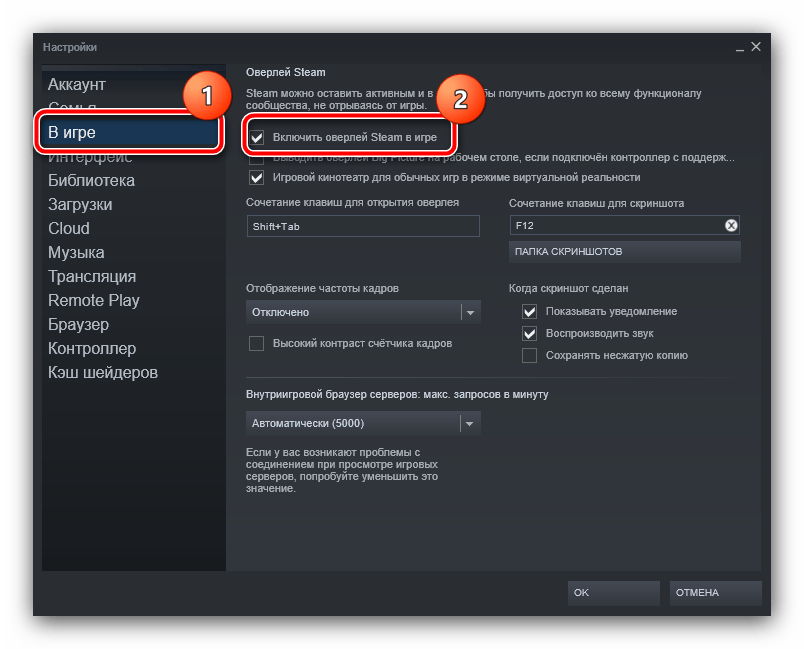
Task: Confirm settings with the OK button
Action: (x=613, y=593)
